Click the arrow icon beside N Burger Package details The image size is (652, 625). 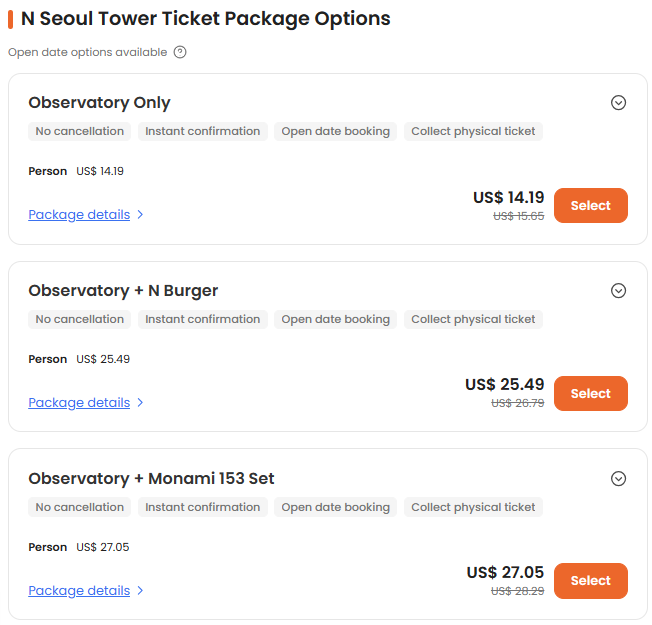click(140, 402)
